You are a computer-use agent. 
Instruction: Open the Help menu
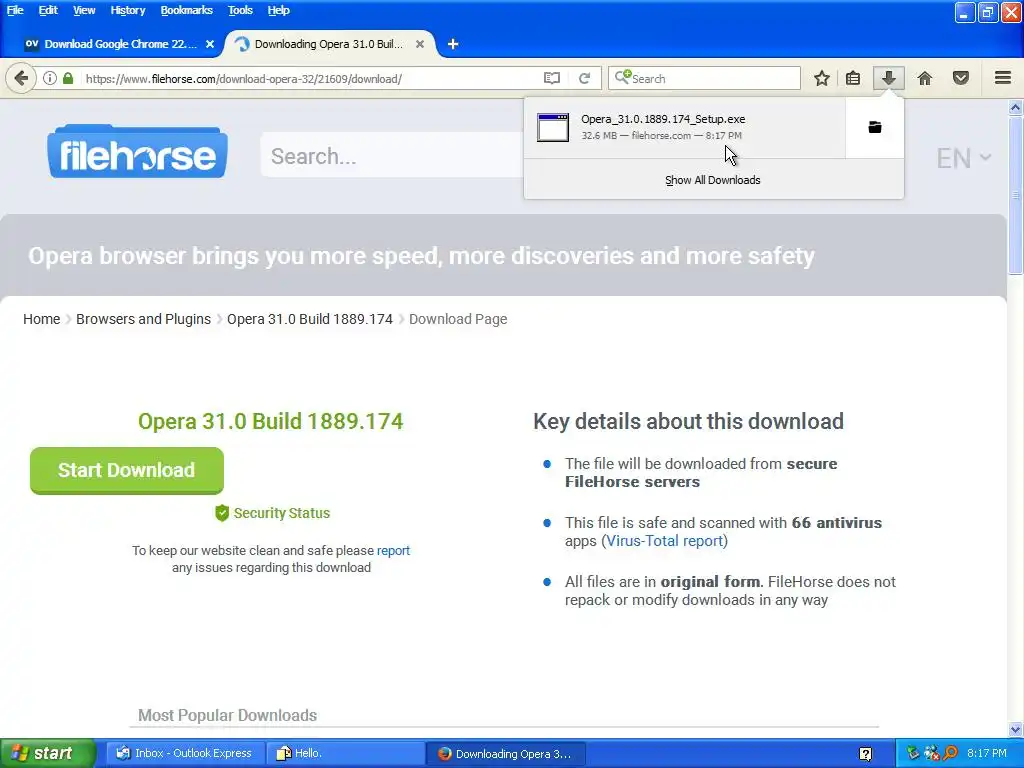278,10
